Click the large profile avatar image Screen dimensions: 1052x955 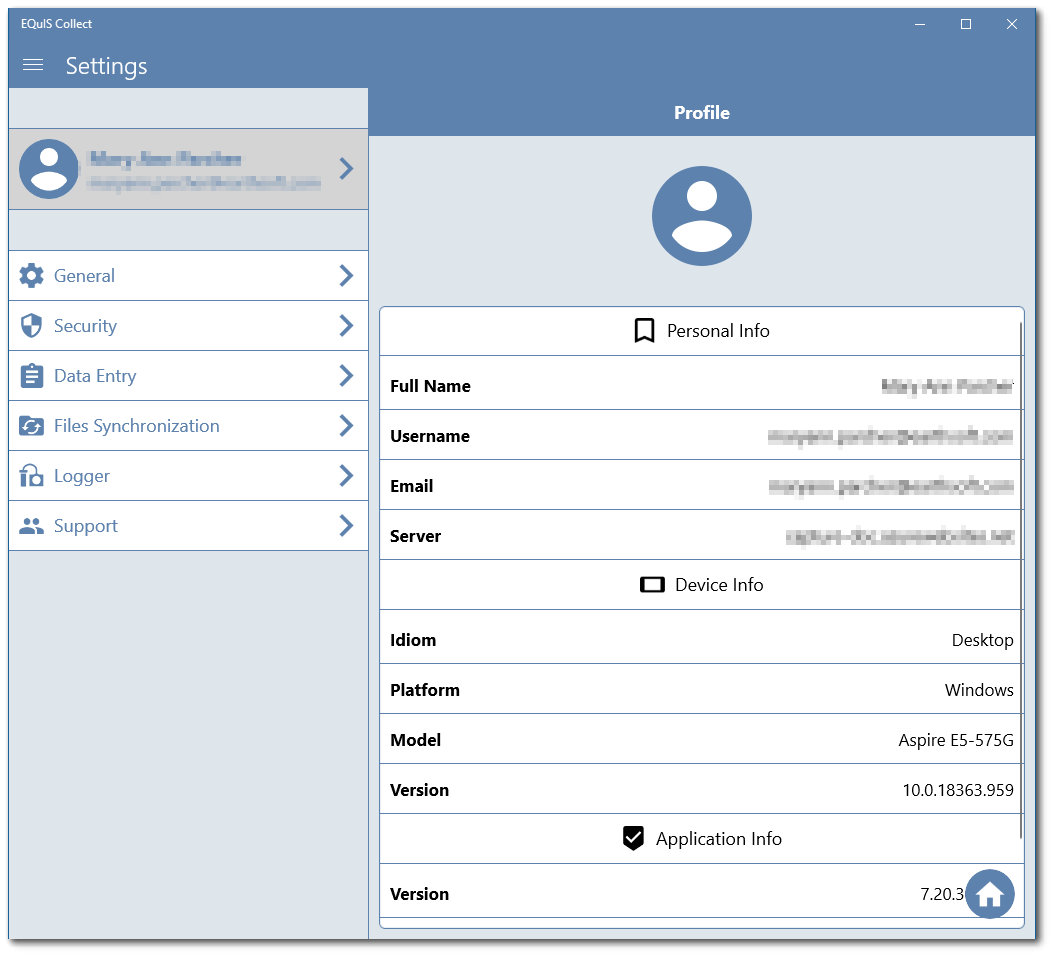tap(702, 215)
